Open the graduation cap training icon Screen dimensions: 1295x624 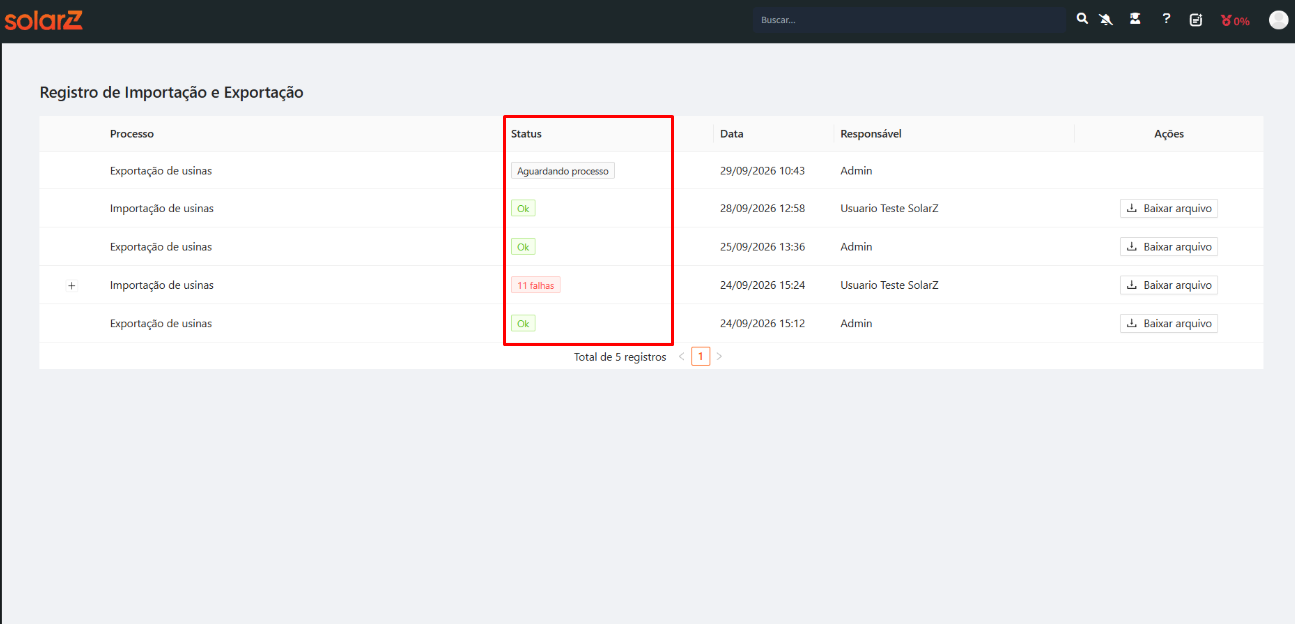pos(1135,19)
